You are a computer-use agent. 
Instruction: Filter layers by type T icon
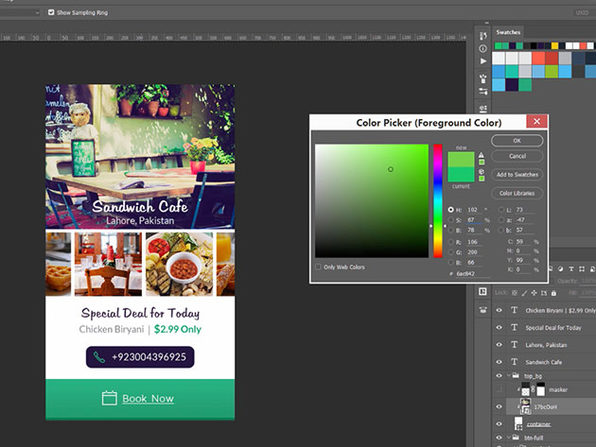point(571,269)
